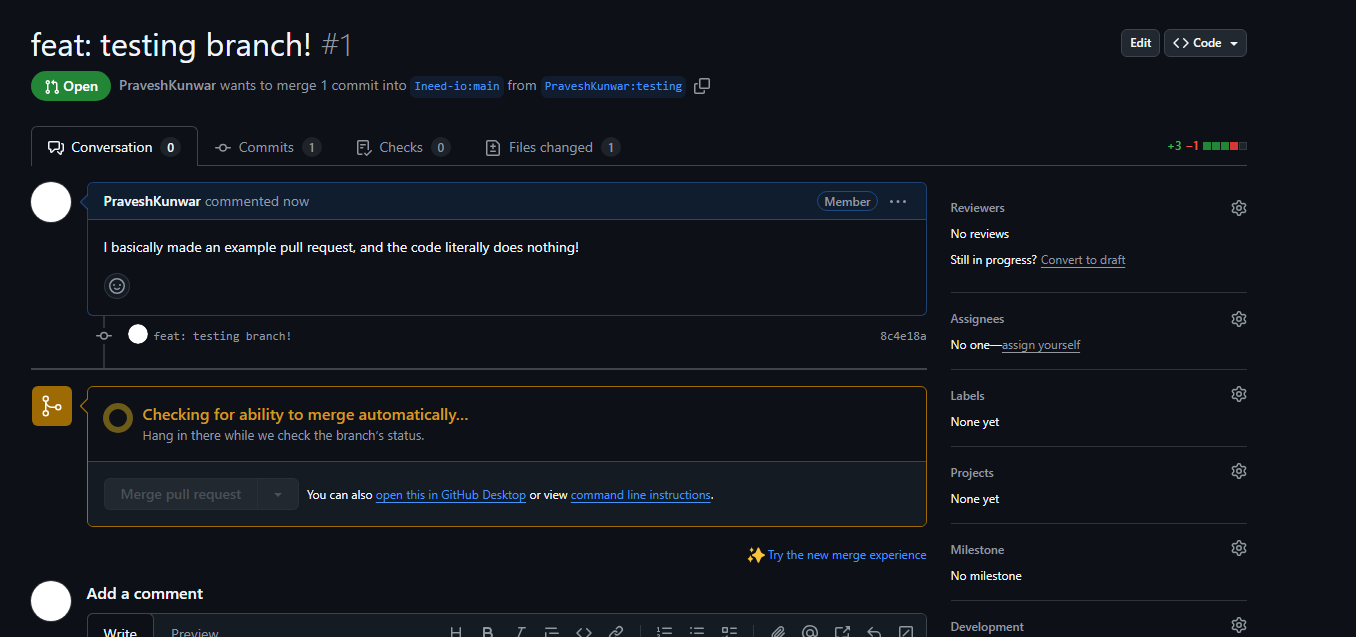Viewport: 1356px width, 637px height.
Task: Open commit hash 8c4e18a
Action: tap(903, 336)
